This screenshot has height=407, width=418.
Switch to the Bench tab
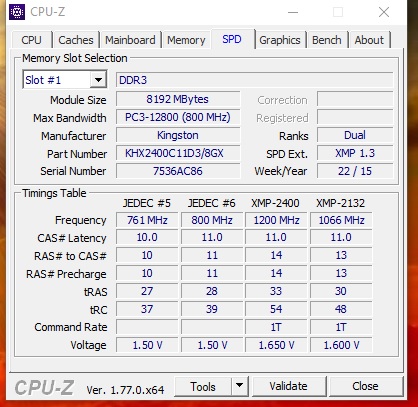tap(327, 40)
